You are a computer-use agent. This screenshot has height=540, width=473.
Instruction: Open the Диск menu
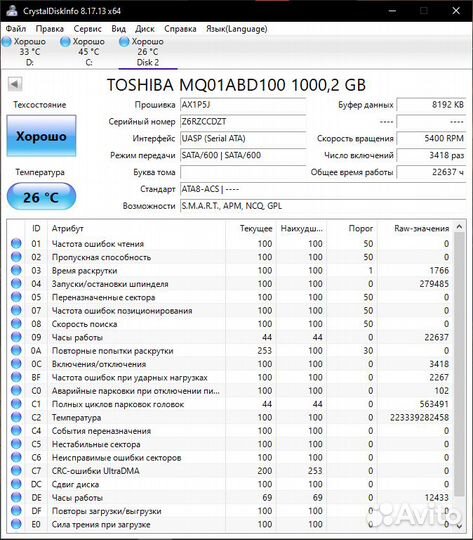[x=145, y=29]
